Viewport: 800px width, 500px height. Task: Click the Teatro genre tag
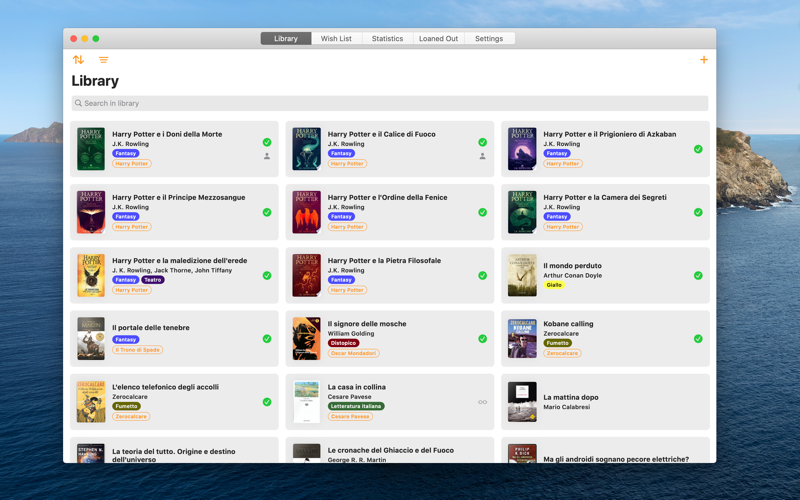pos(153,280)
